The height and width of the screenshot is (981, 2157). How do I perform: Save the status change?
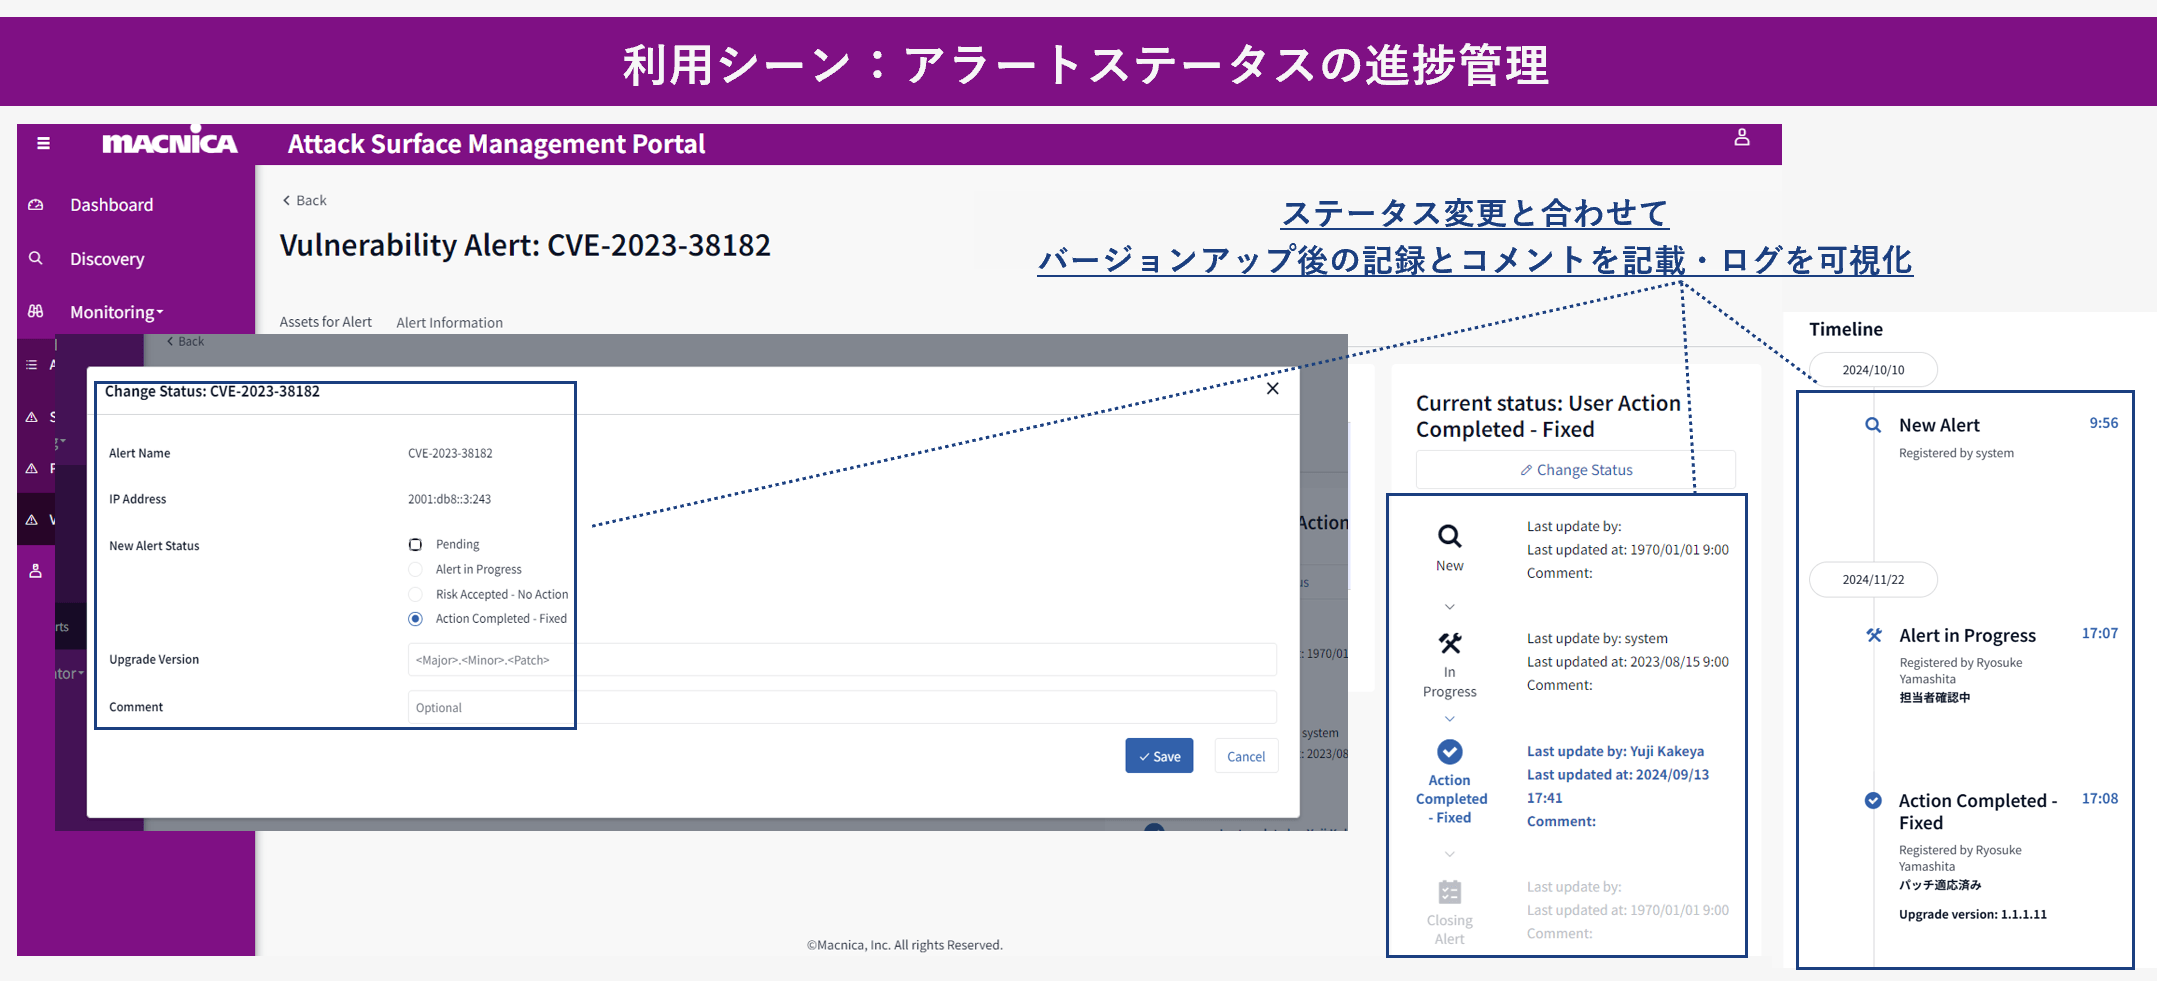1158,756
